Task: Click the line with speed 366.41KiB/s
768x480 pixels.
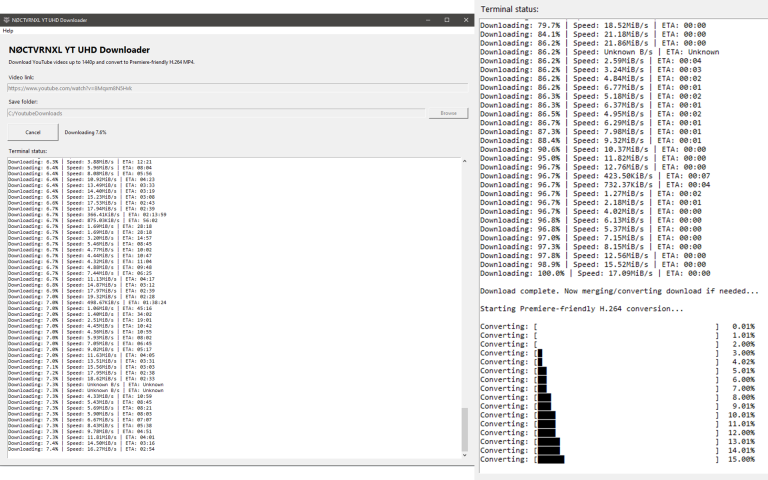Action: pyautogui.click(x=87, y=215)
